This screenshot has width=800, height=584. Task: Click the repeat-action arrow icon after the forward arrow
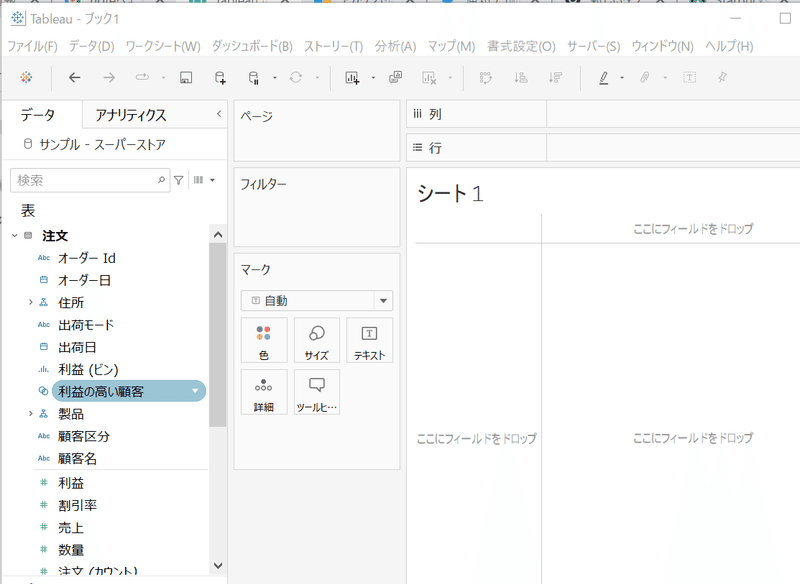coord(142,78)
